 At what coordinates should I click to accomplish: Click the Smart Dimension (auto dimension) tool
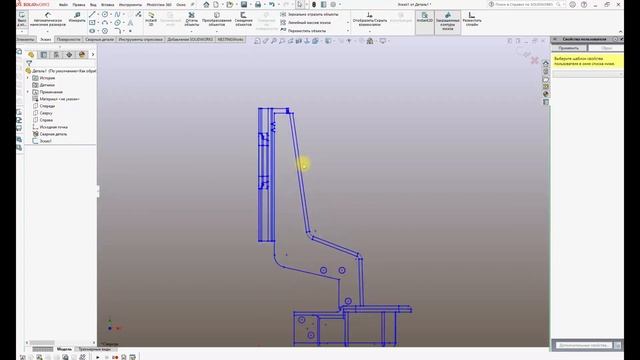[48, 20]
